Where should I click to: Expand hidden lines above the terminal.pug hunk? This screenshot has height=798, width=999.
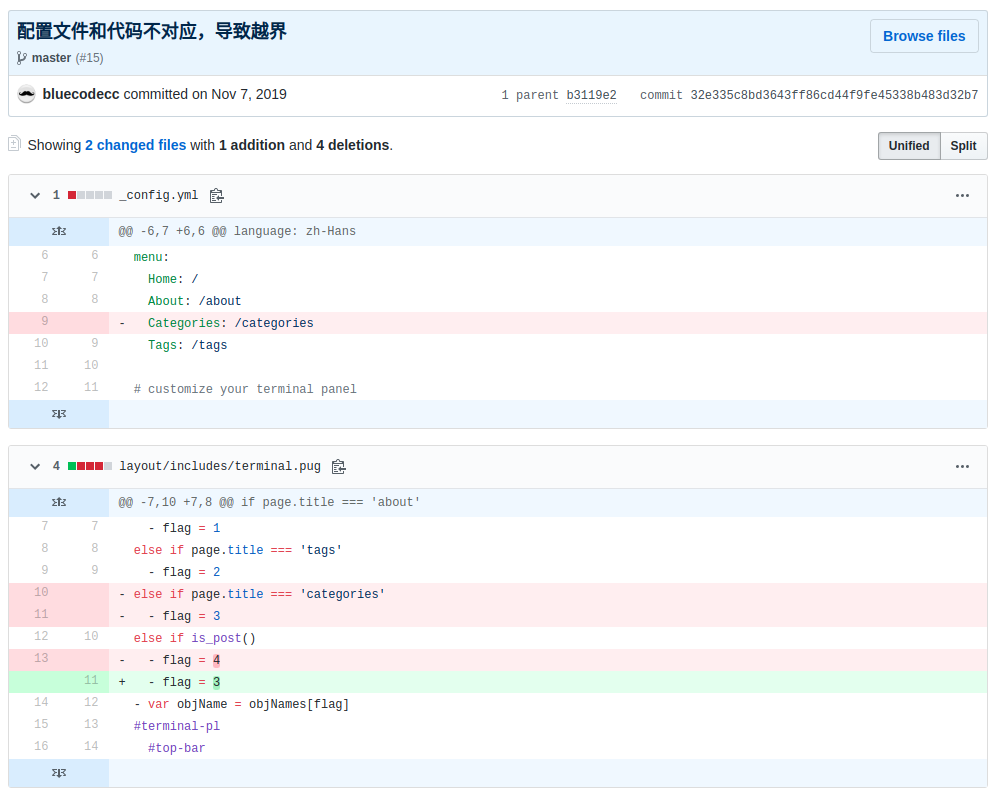[x=58, y=502]
